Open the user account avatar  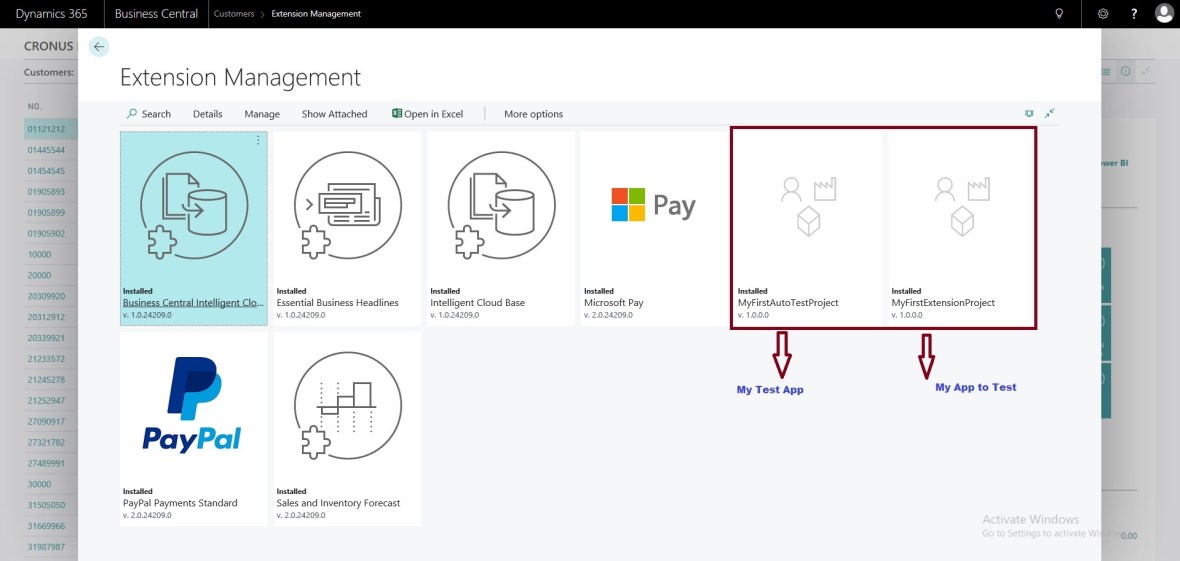1164,14
